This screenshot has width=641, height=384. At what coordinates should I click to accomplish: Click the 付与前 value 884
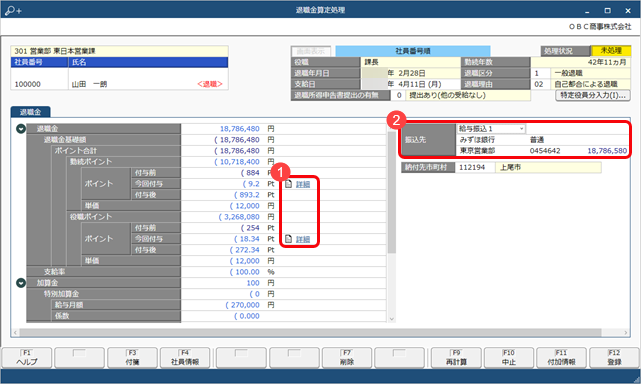point(251,173)
